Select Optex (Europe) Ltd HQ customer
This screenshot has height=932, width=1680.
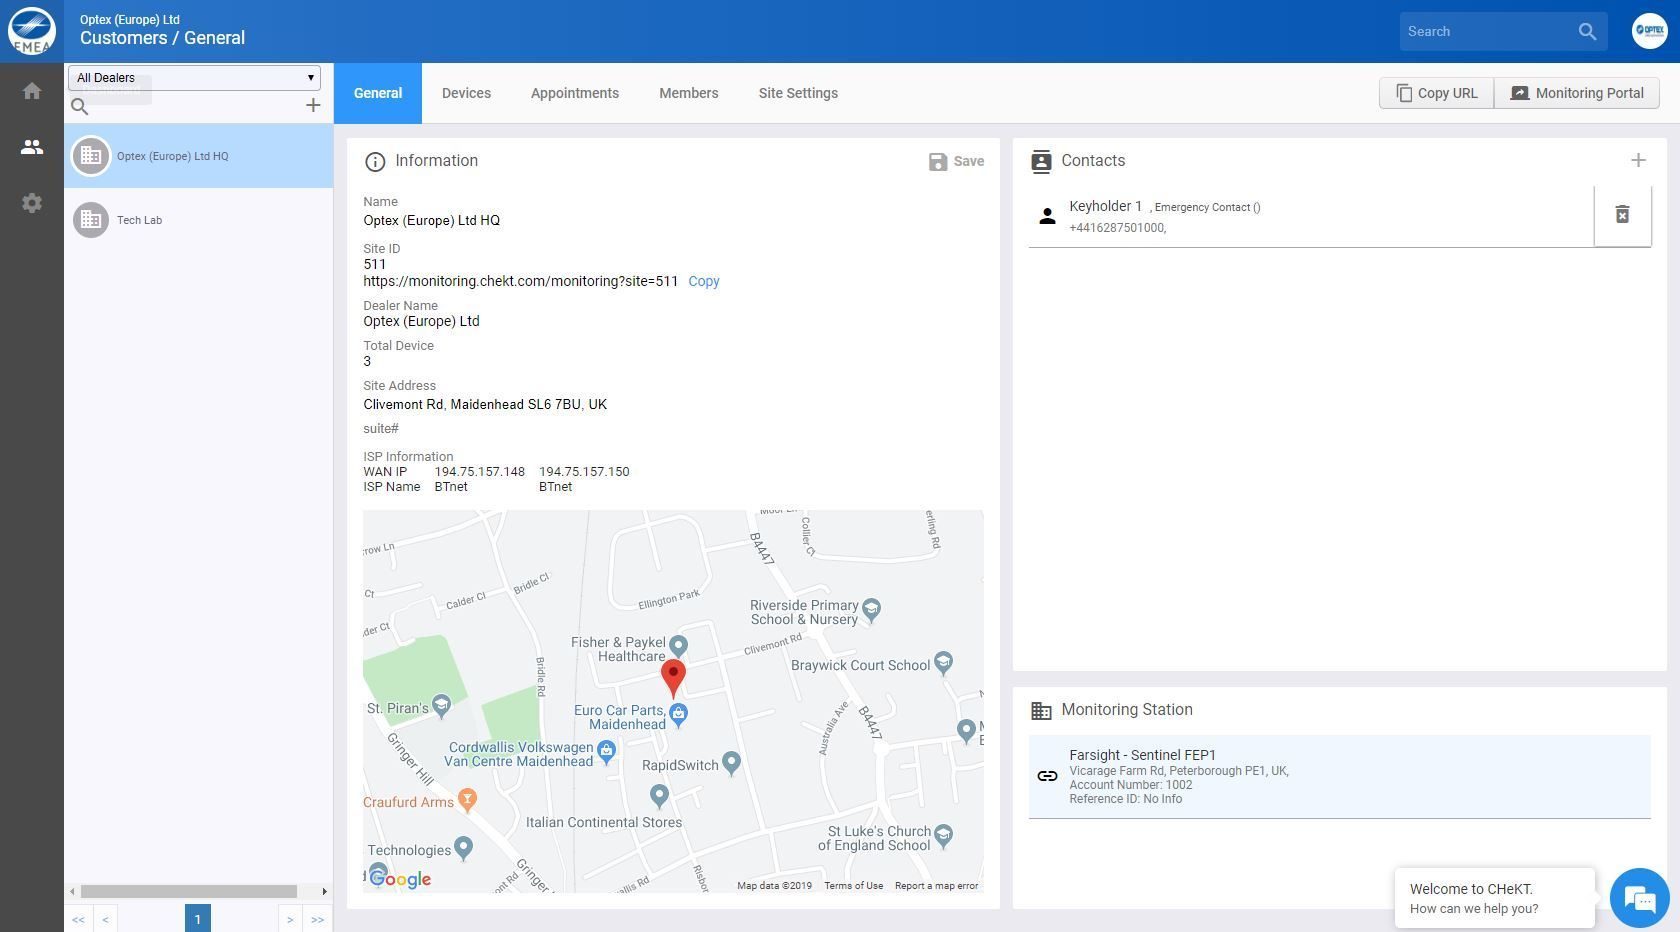[x=198, y=156]
